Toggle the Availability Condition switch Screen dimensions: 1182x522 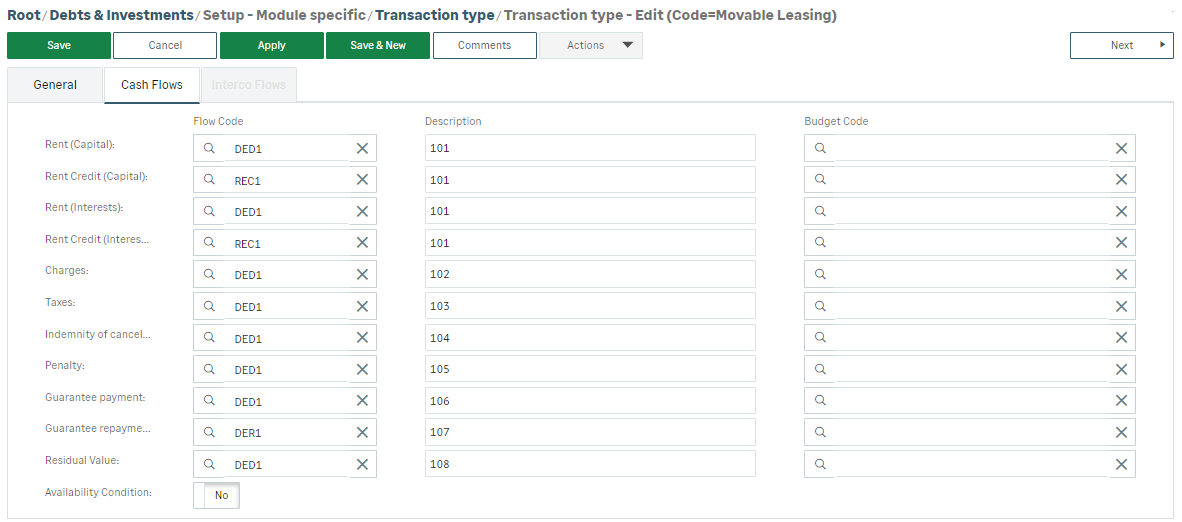click(216, 495)
